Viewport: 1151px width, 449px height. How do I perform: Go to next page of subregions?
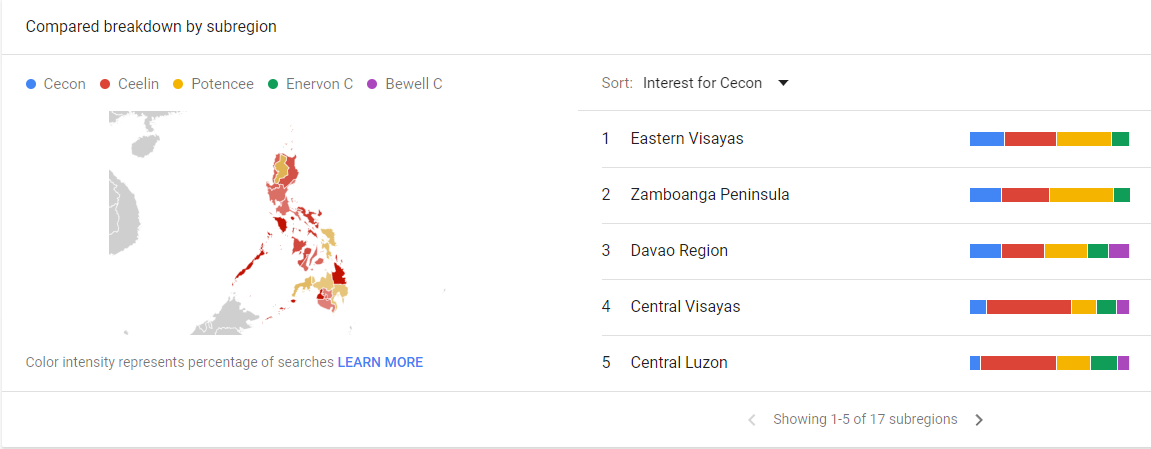979,420
